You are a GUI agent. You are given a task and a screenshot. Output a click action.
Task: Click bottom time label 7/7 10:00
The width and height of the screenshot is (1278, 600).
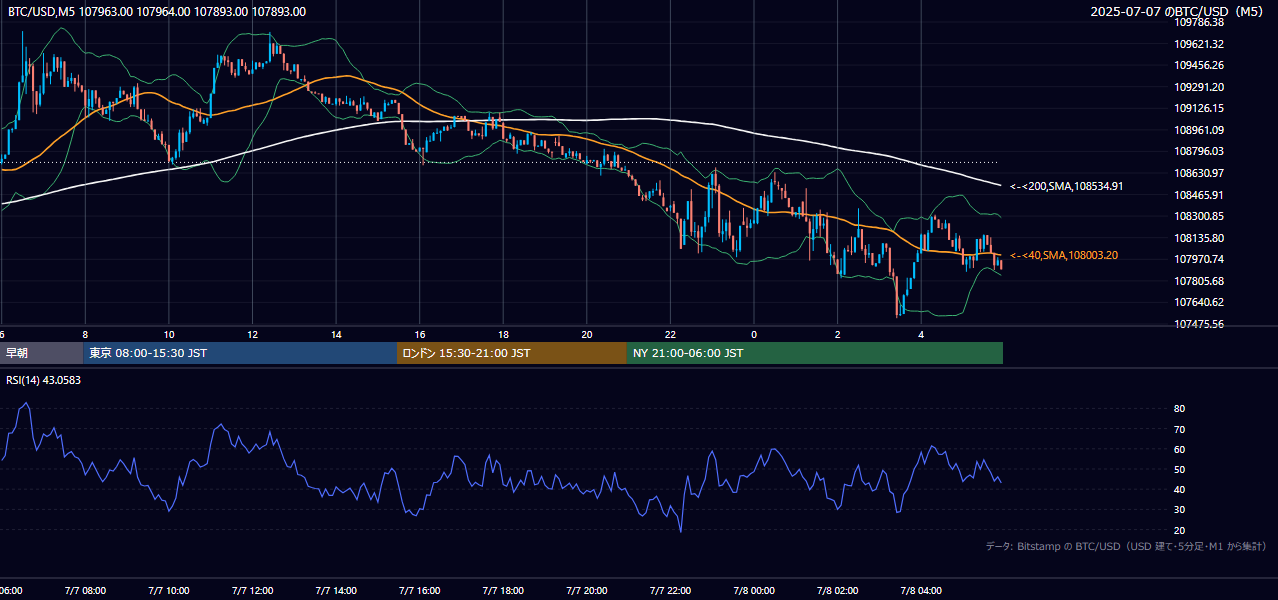pyautogui.click(x=169, y=591)
